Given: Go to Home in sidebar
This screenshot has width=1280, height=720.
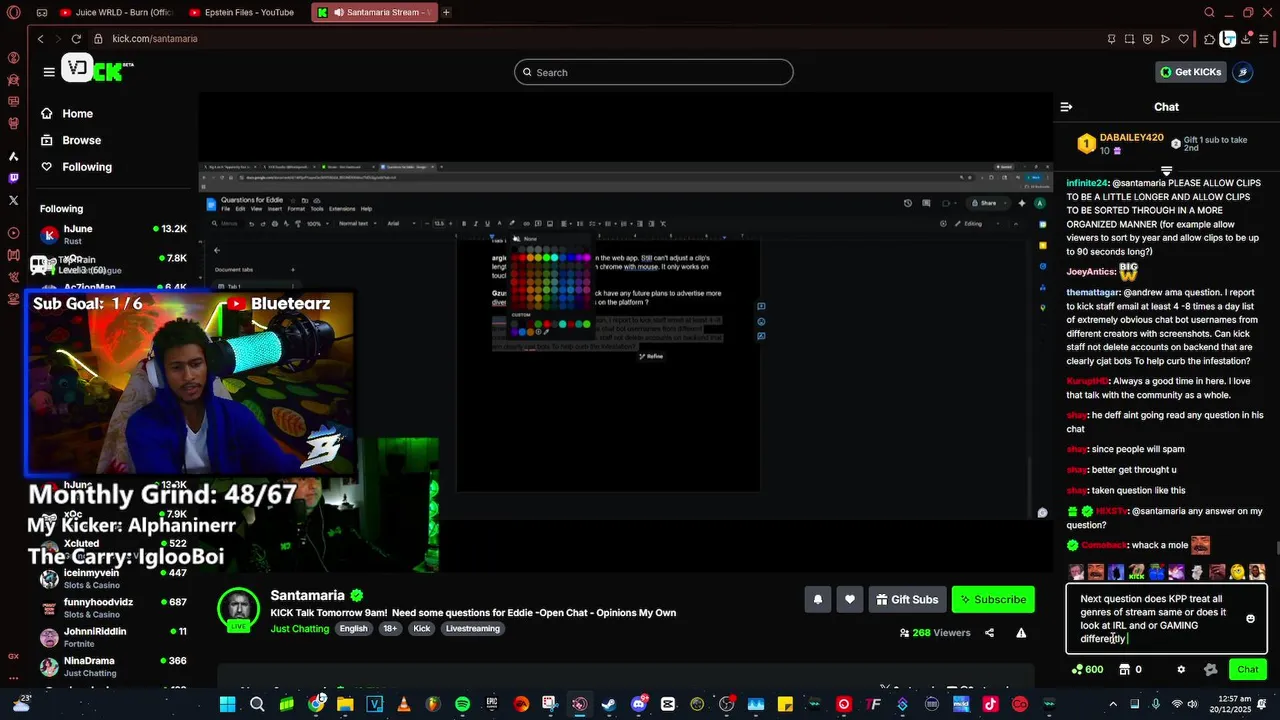Looking at the screenshot, I should pyautogui.click(x=67, y=114).
